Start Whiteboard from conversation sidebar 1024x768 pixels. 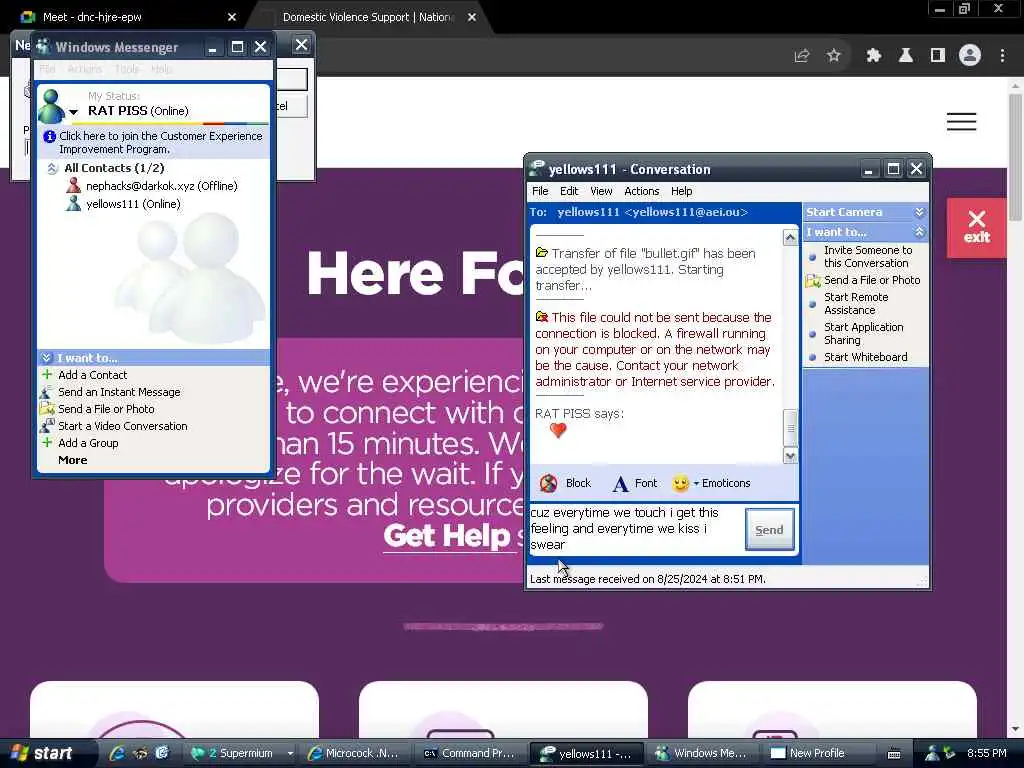click(x=865, y=357)
